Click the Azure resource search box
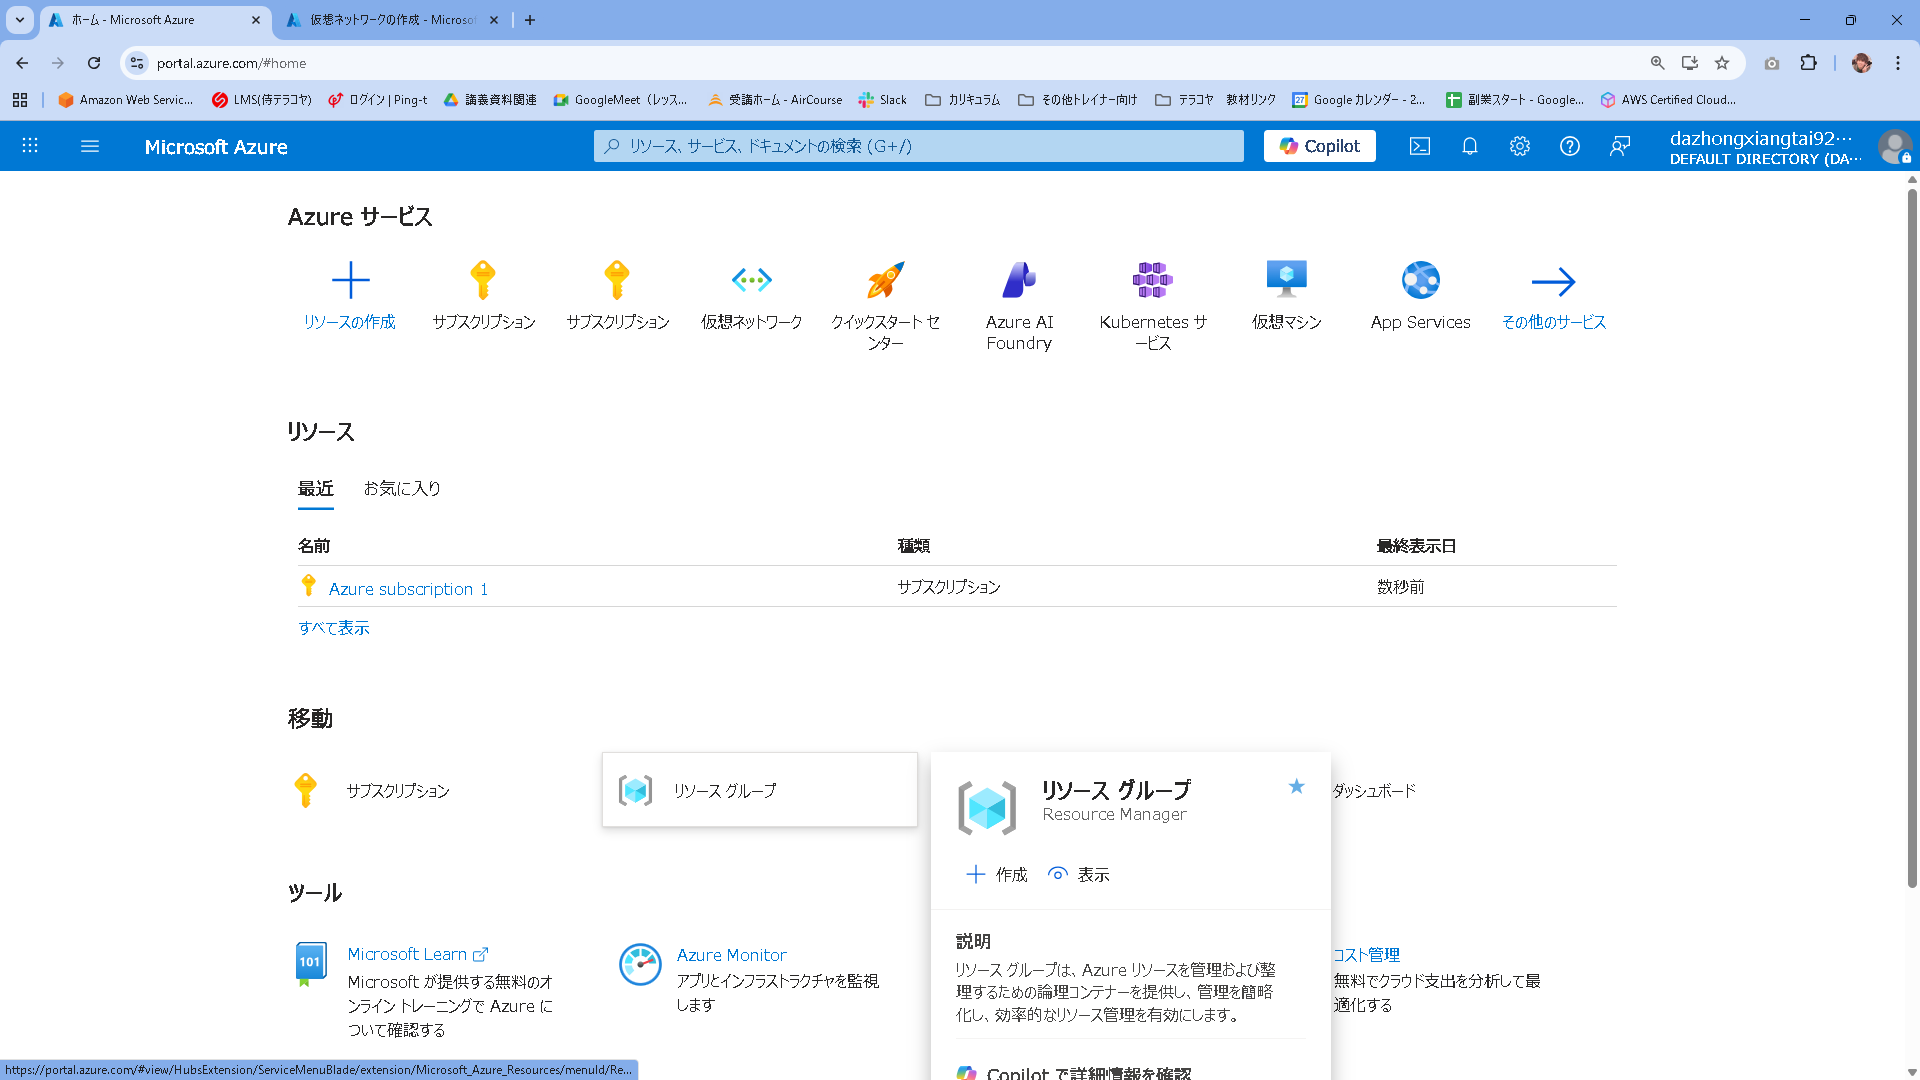The image size is (1920, 1080). [x=918, y=147]
